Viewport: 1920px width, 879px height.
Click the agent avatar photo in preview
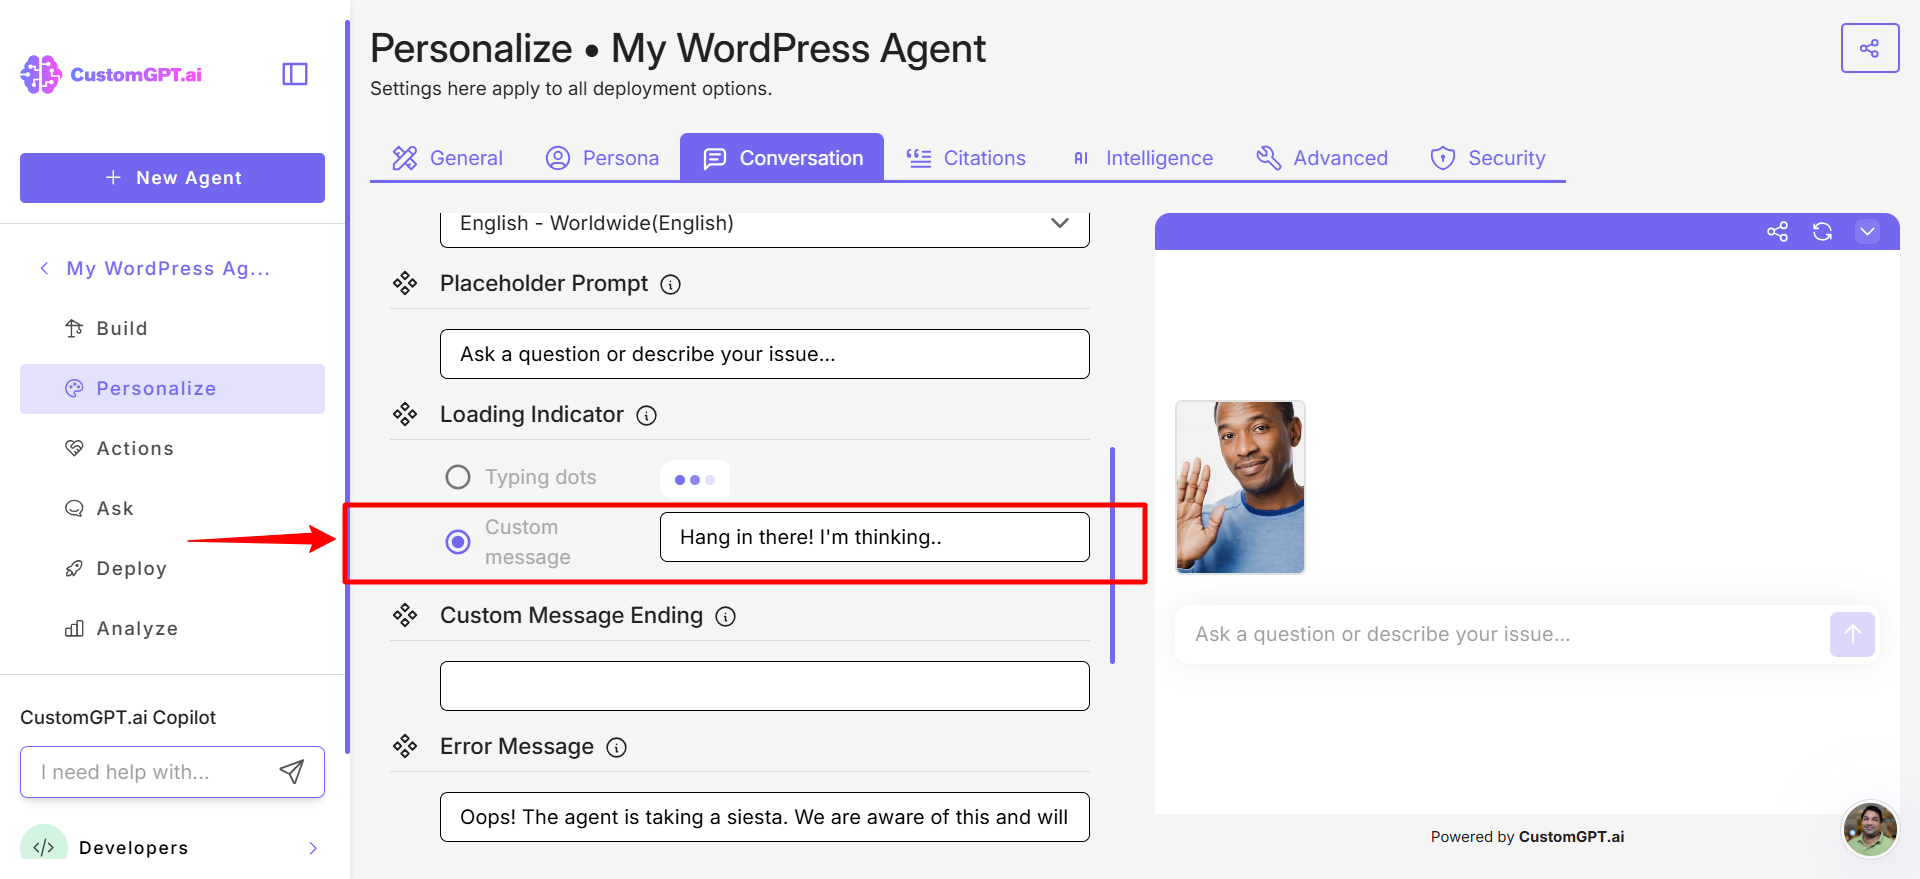point(1240,487)
